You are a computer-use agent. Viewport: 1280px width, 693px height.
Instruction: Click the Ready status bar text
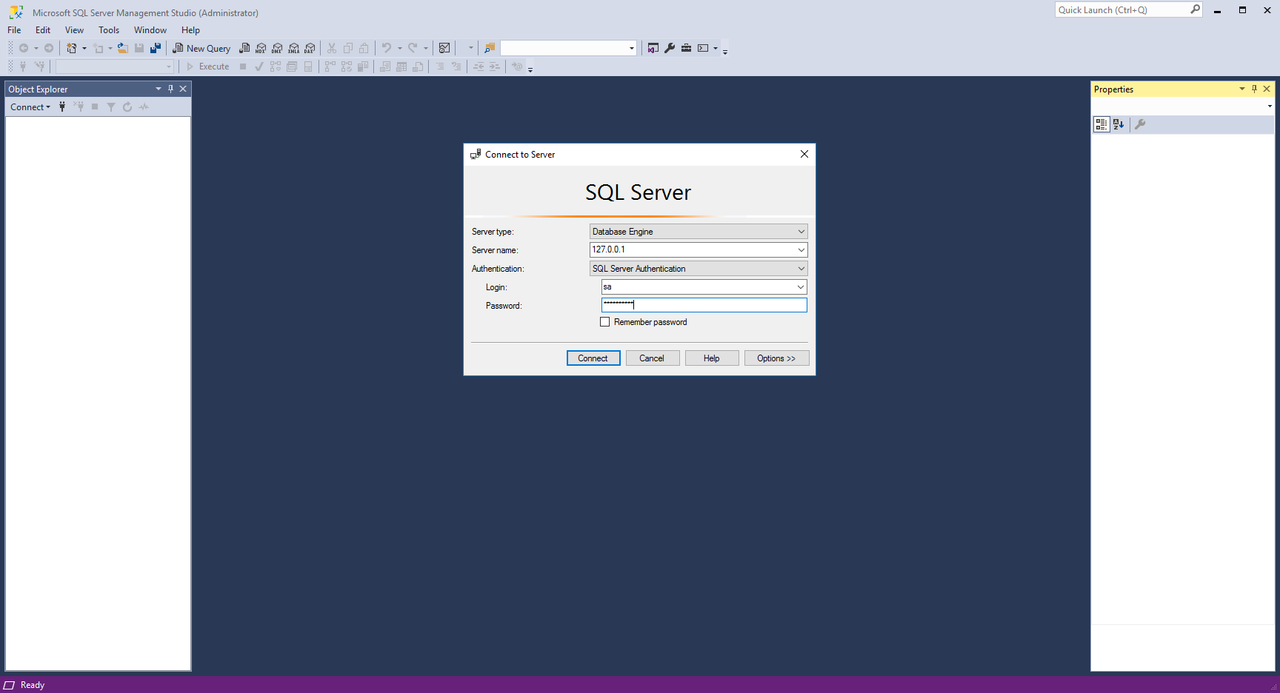32,685
